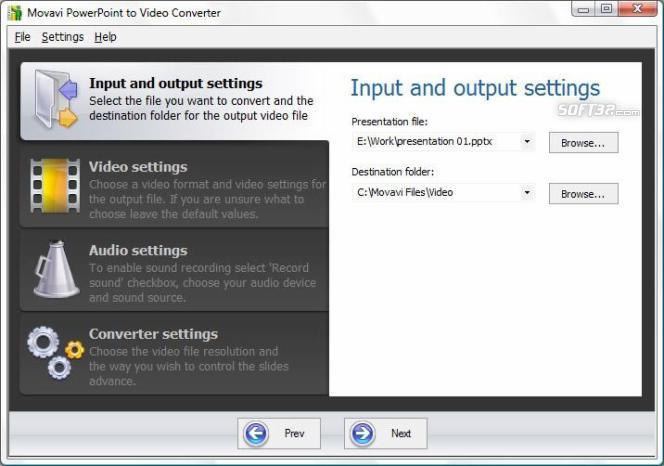Click the blue left arrow Prev icon

257,433
